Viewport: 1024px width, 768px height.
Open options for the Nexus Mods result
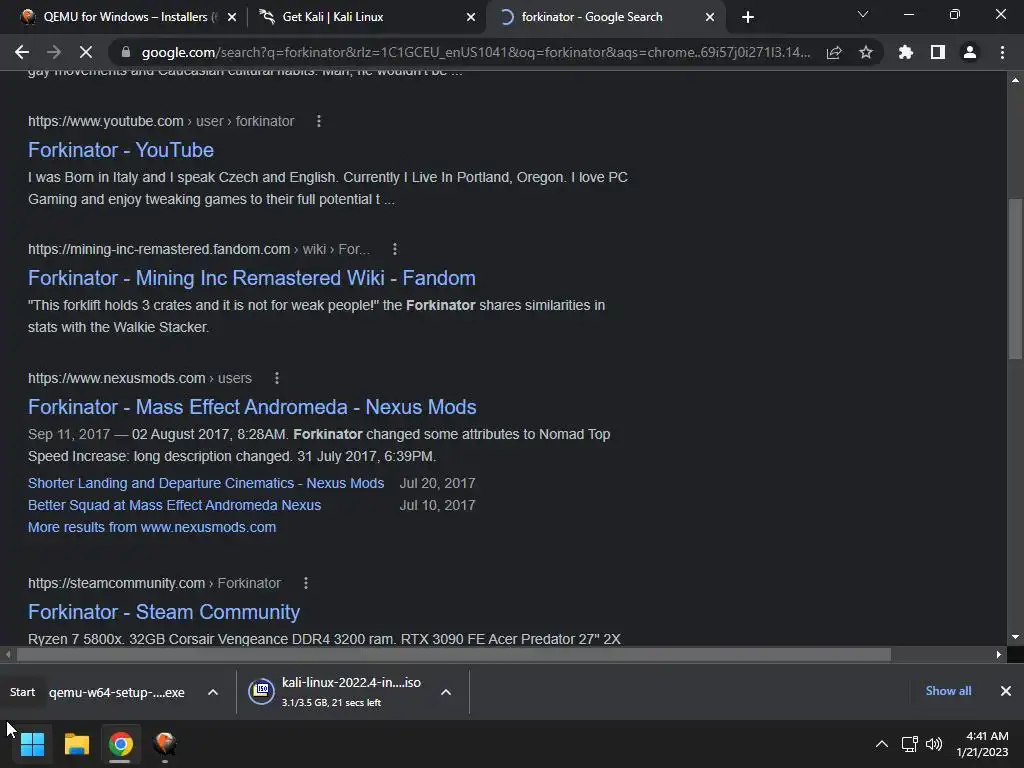click(277, 378)
